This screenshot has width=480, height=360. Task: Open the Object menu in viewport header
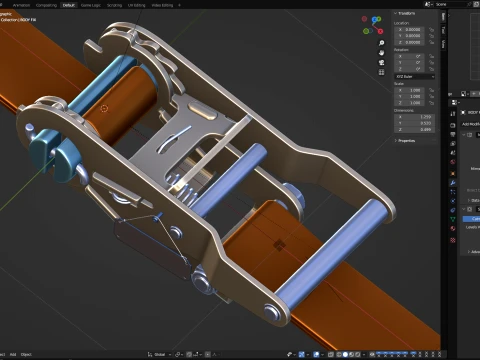tap(26, 354)
